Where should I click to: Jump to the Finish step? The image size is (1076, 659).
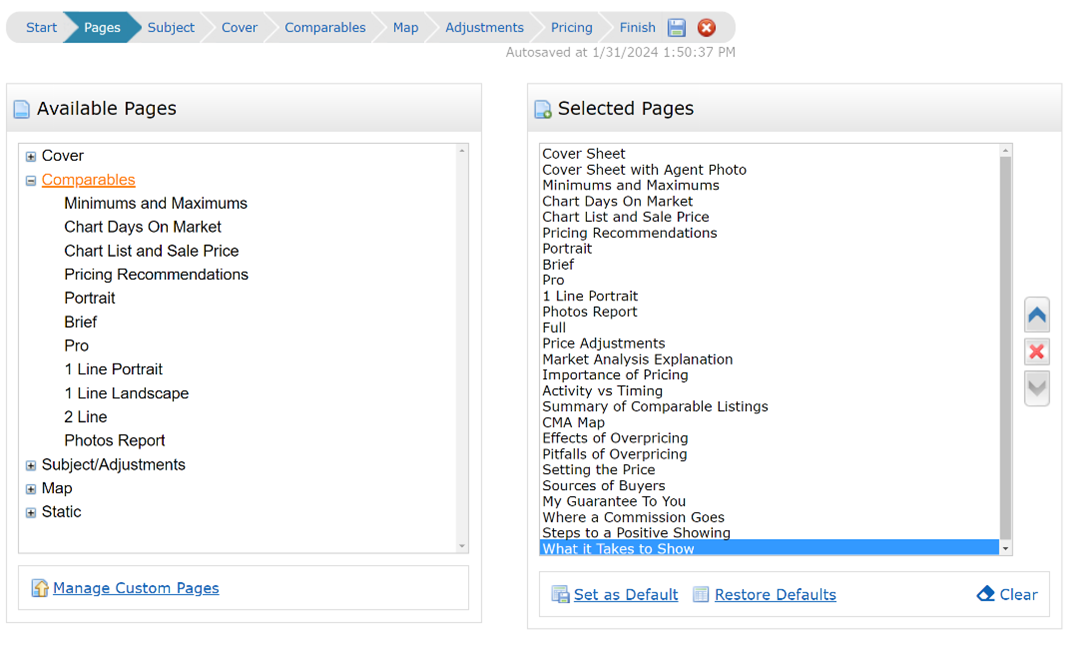point(637,28)
